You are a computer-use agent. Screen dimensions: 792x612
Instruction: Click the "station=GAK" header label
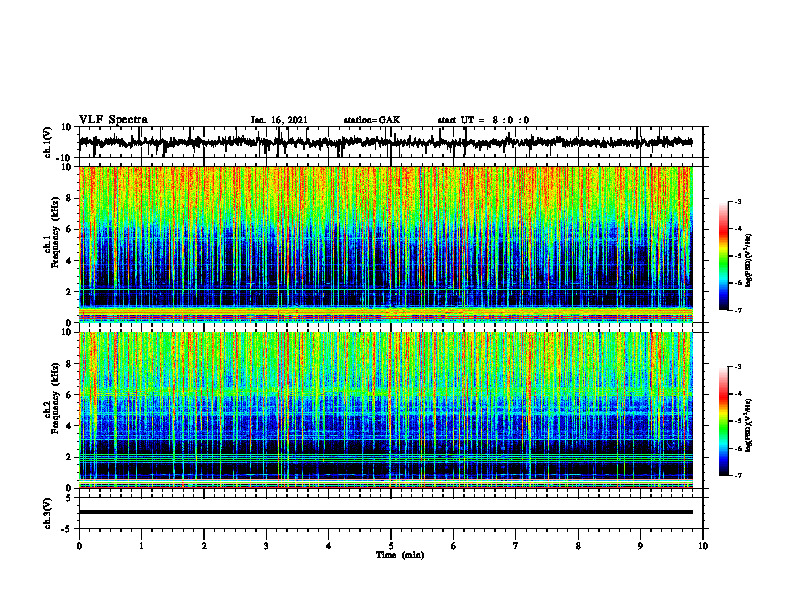tap(372, 120)
